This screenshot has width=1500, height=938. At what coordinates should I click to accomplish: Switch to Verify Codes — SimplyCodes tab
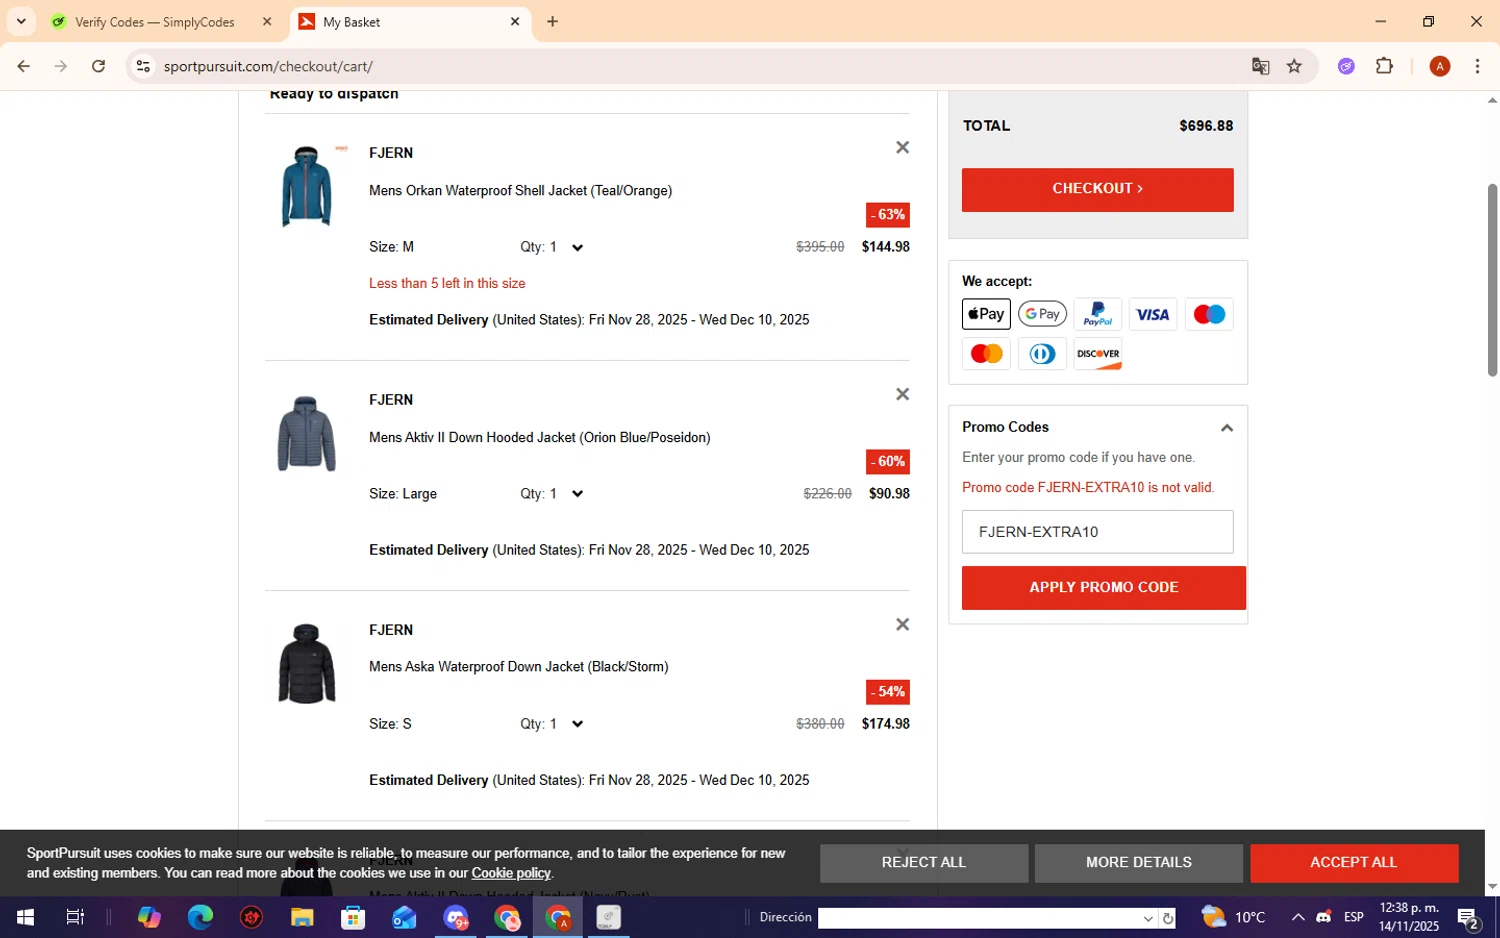[155, 22]
